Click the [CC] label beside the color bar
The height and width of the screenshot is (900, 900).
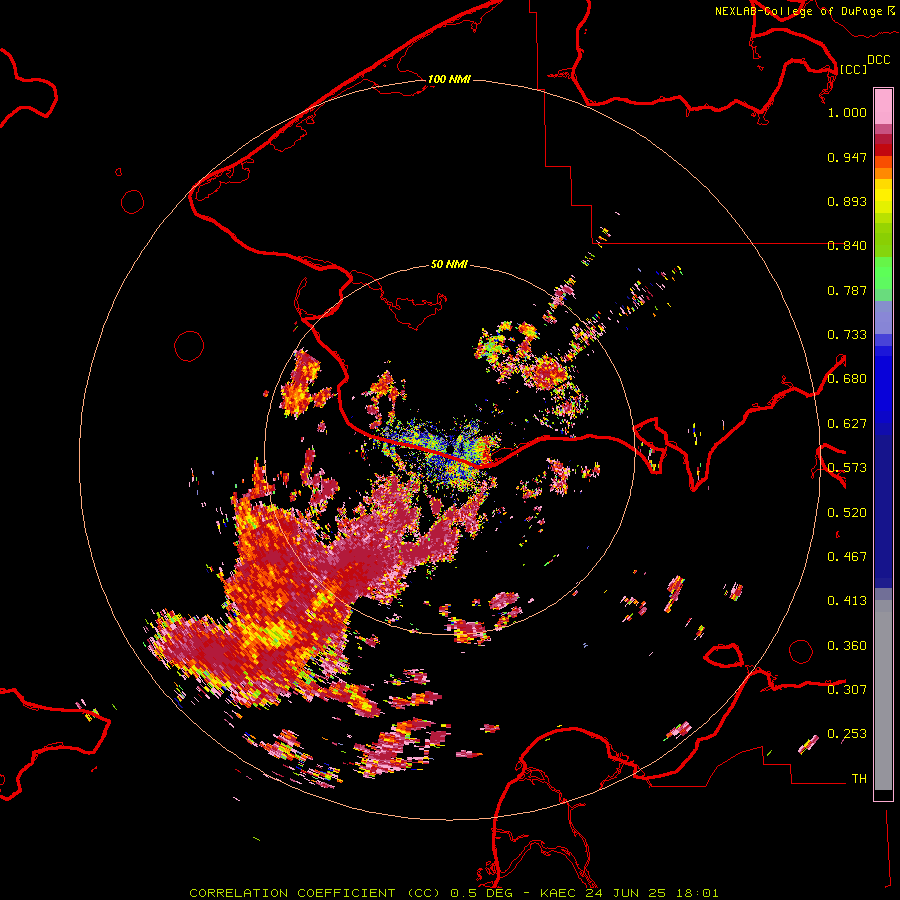click(853, 69)
